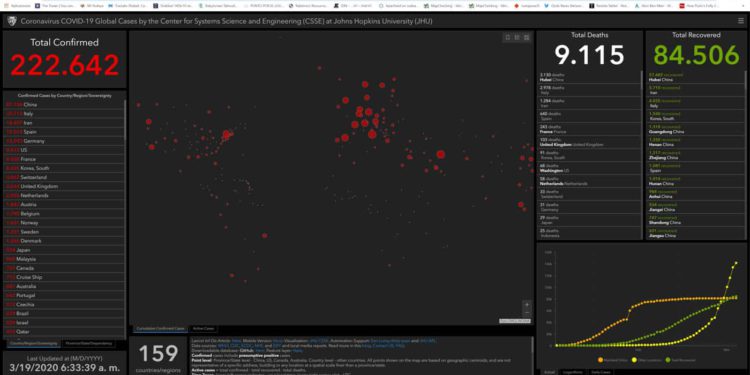Viewport: 750px width, 375px height.
Task: Click the large red circle over Hubei
Action: pyautogui.click(x=441, y=154)
